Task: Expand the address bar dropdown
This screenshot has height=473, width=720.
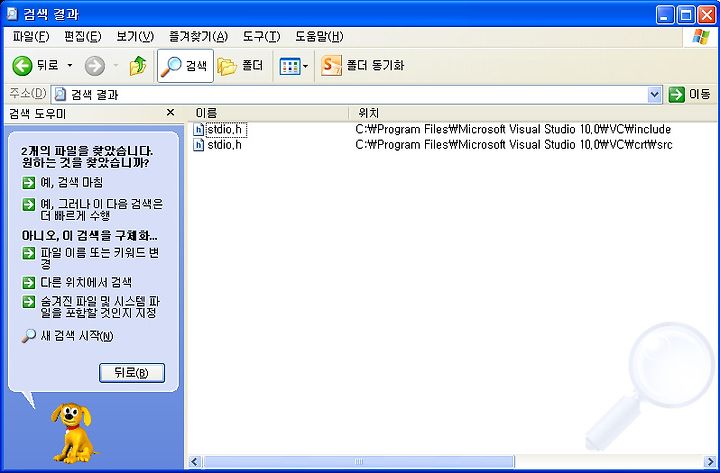Action: (x=654, y=95)
